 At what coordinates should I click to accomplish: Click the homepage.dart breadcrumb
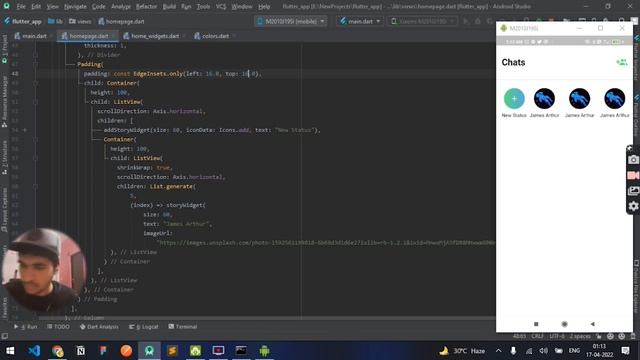coord(121,21)
